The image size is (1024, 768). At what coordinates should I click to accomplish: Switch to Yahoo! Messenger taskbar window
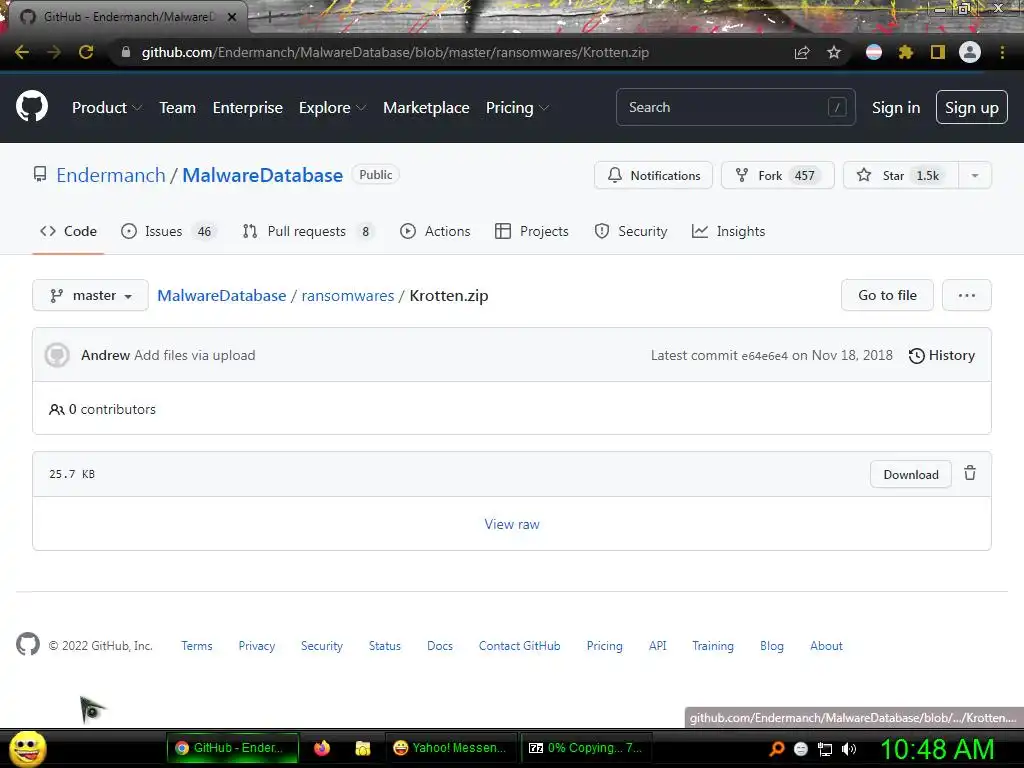451,748
